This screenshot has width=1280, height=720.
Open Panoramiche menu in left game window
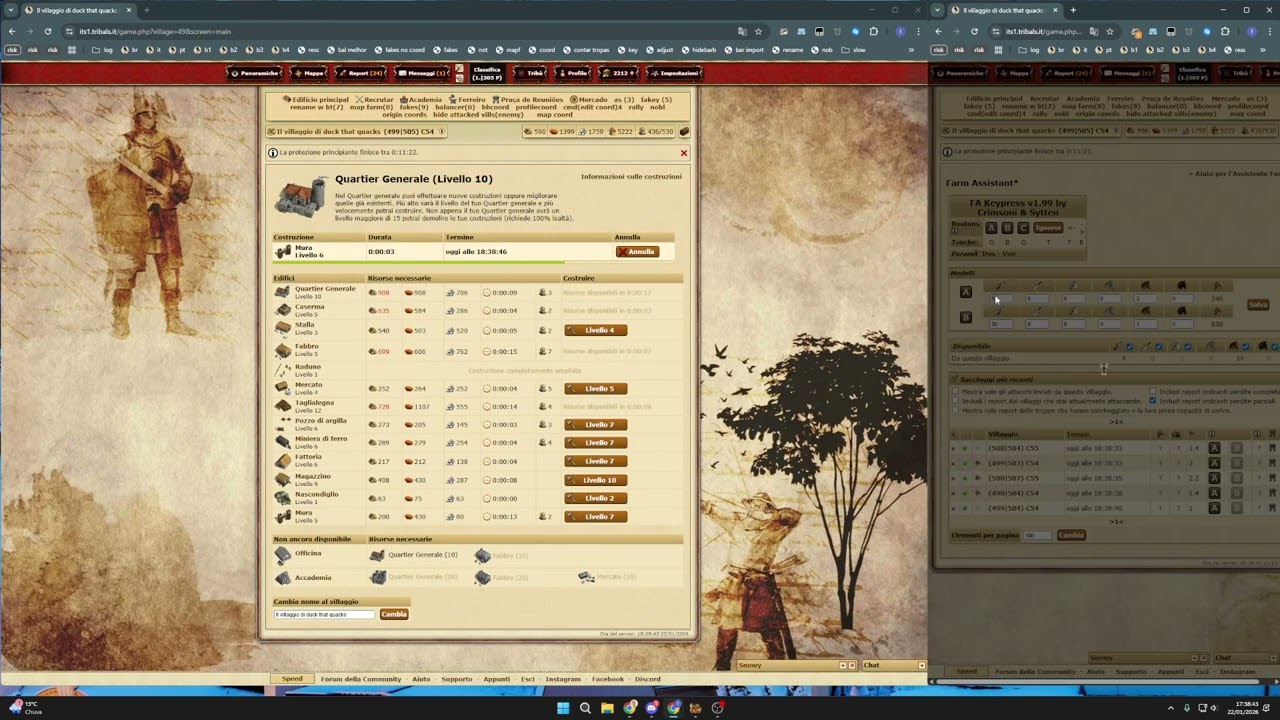pyautogui.click(x=255, y=73)
